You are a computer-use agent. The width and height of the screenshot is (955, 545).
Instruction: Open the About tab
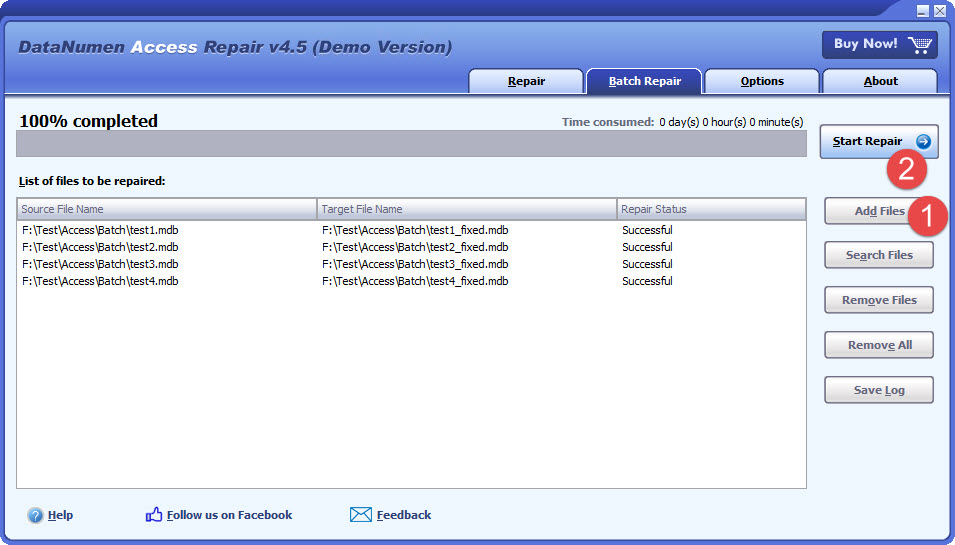coord(880,81)
